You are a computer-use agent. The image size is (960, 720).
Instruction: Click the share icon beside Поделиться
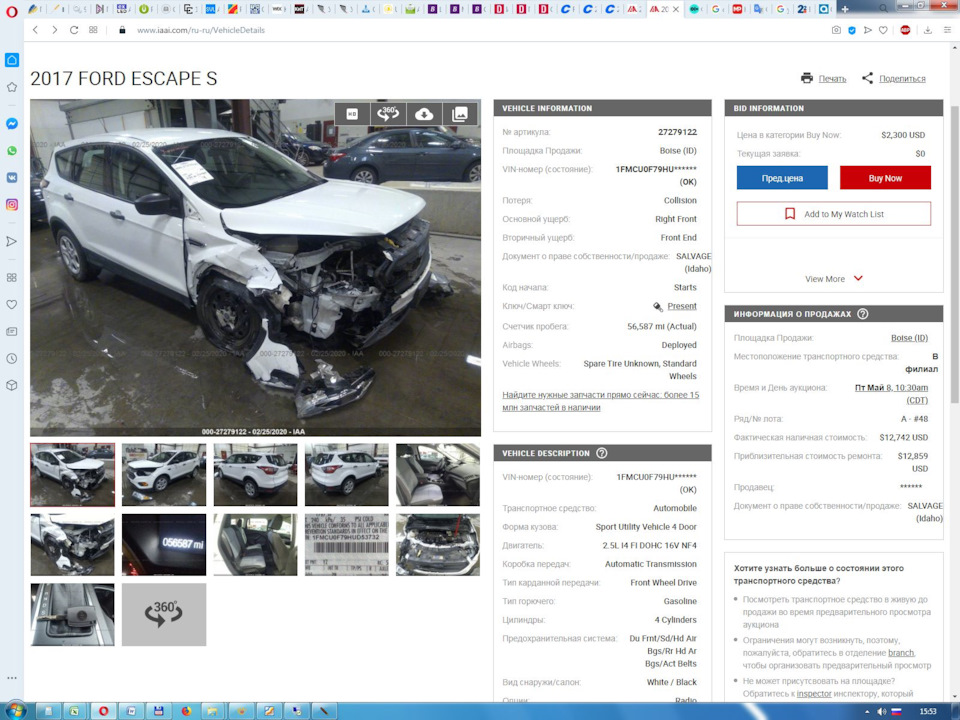(x=868, y=78)
